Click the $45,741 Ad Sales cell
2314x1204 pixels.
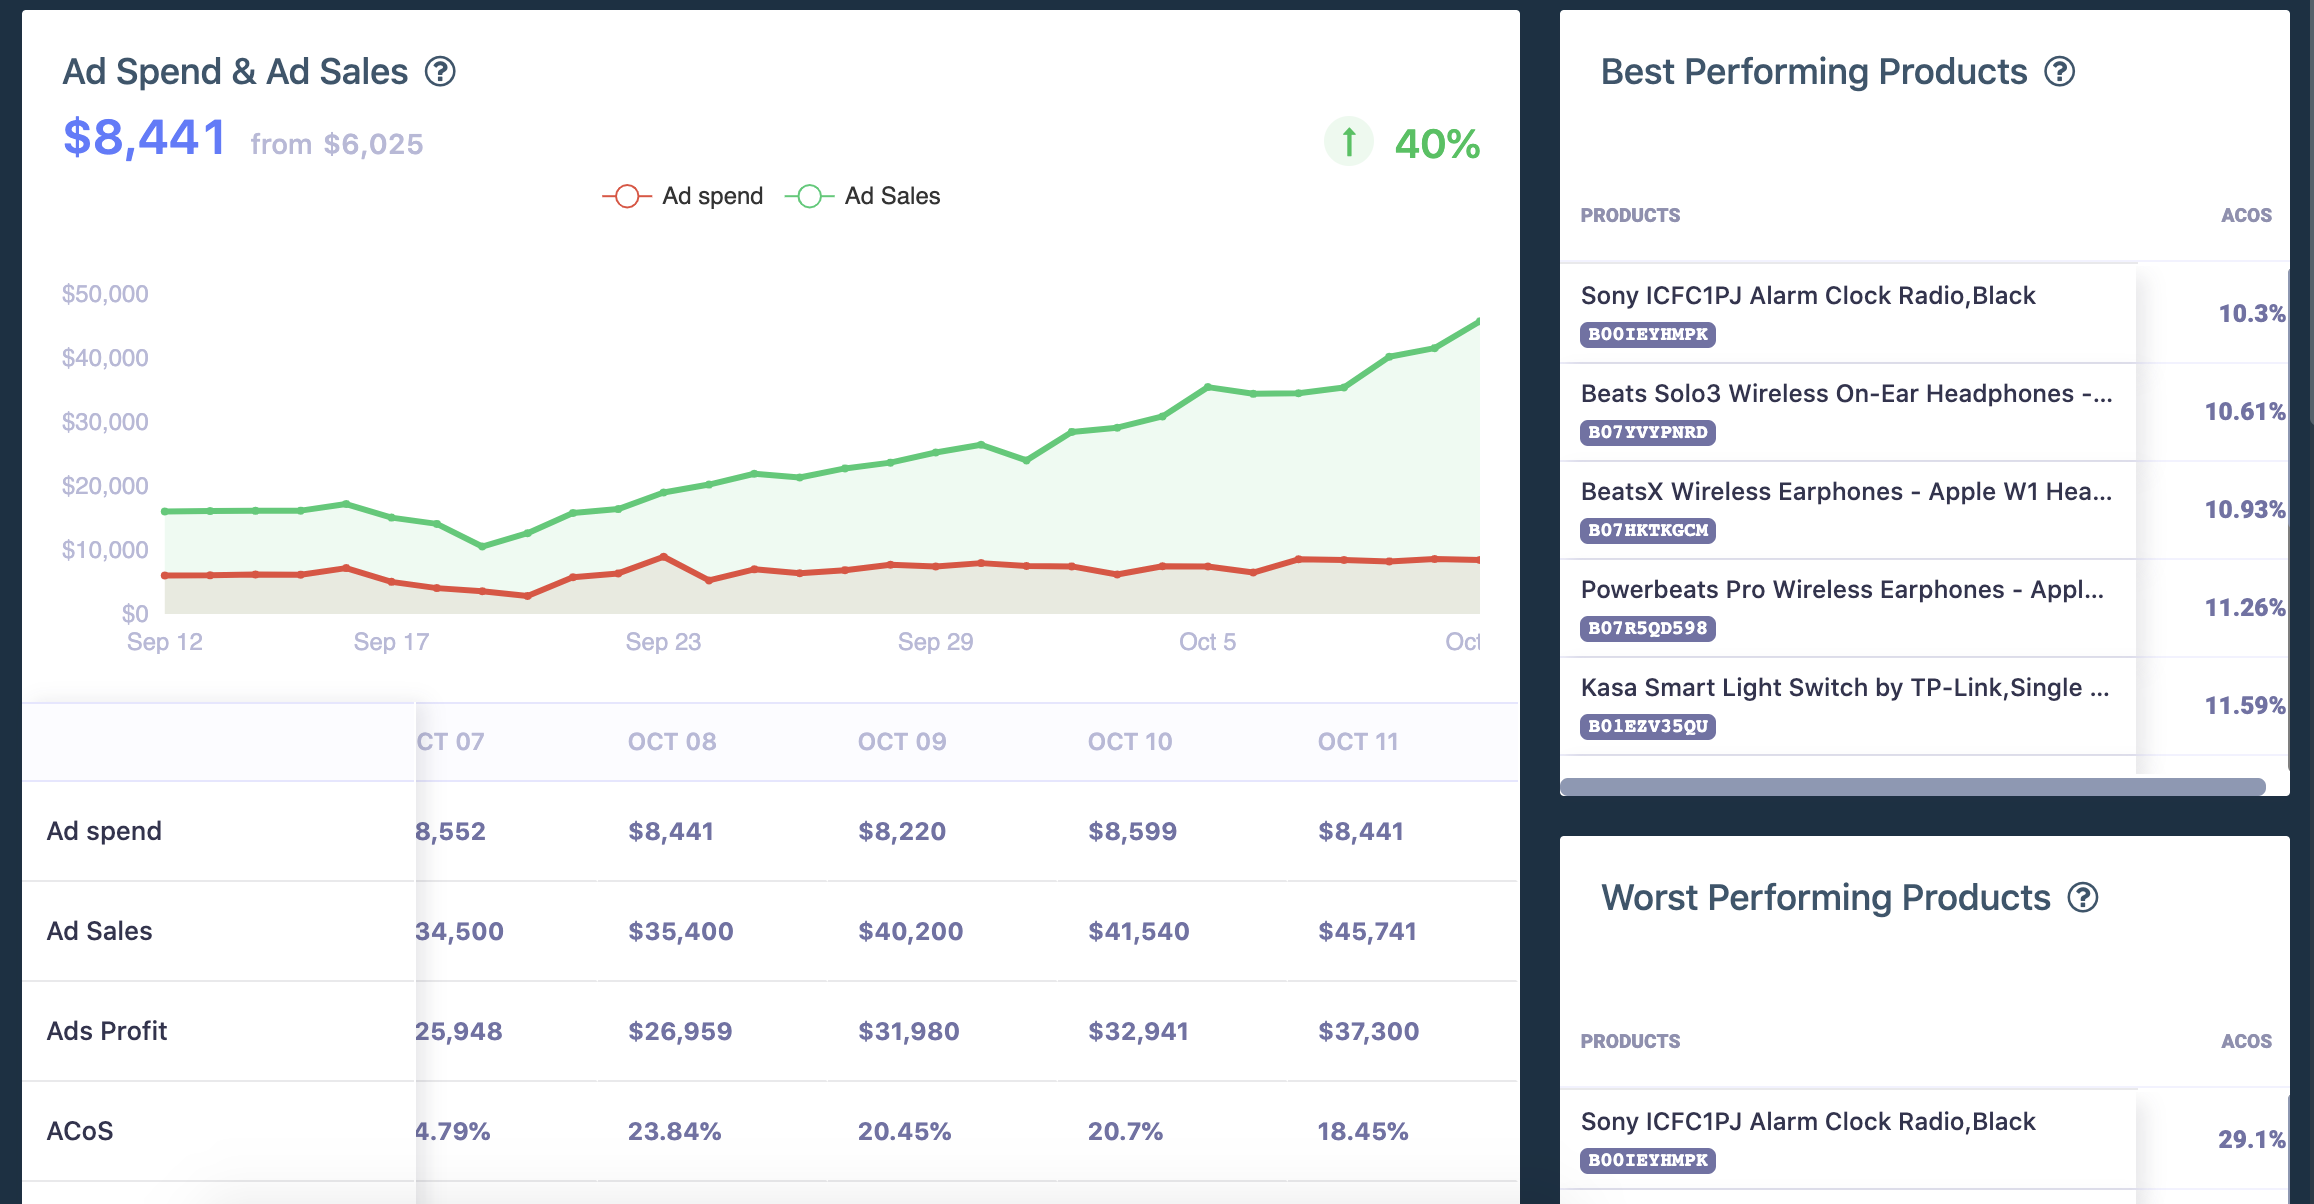(1367, 932)
